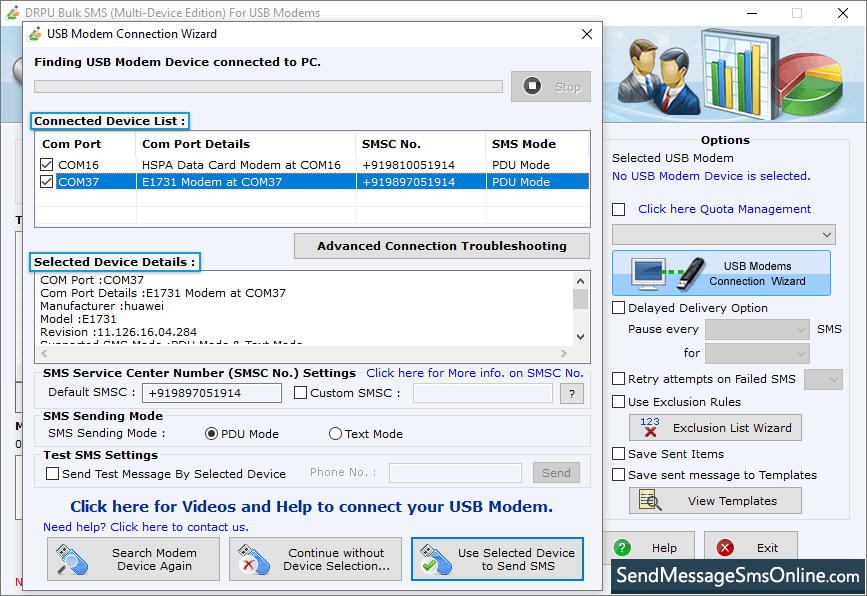
Task: Click View Templates button label
Action: click(732, 501)
